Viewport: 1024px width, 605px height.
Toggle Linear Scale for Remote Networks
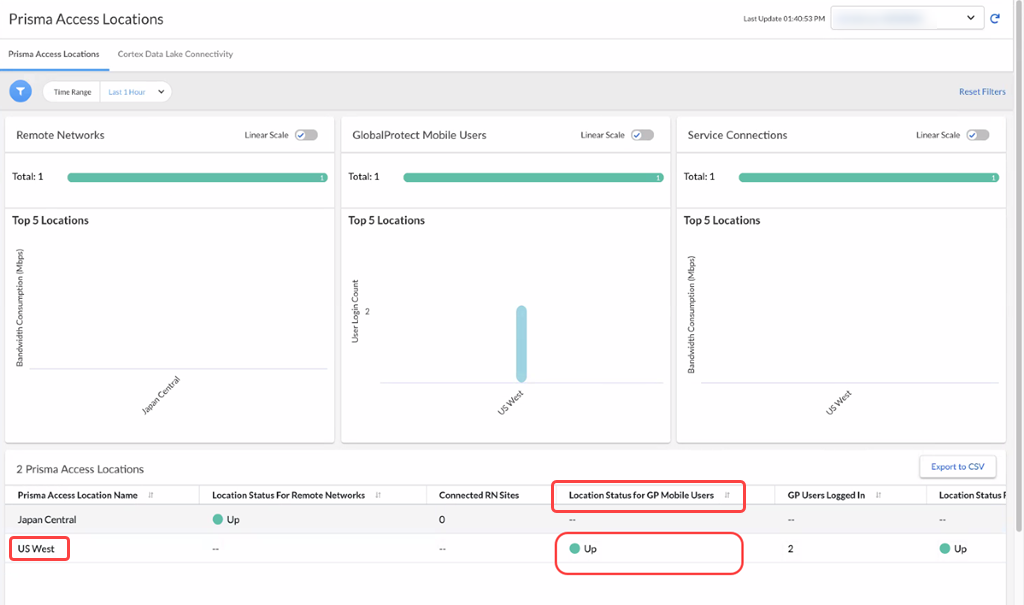tap(306, 135)
